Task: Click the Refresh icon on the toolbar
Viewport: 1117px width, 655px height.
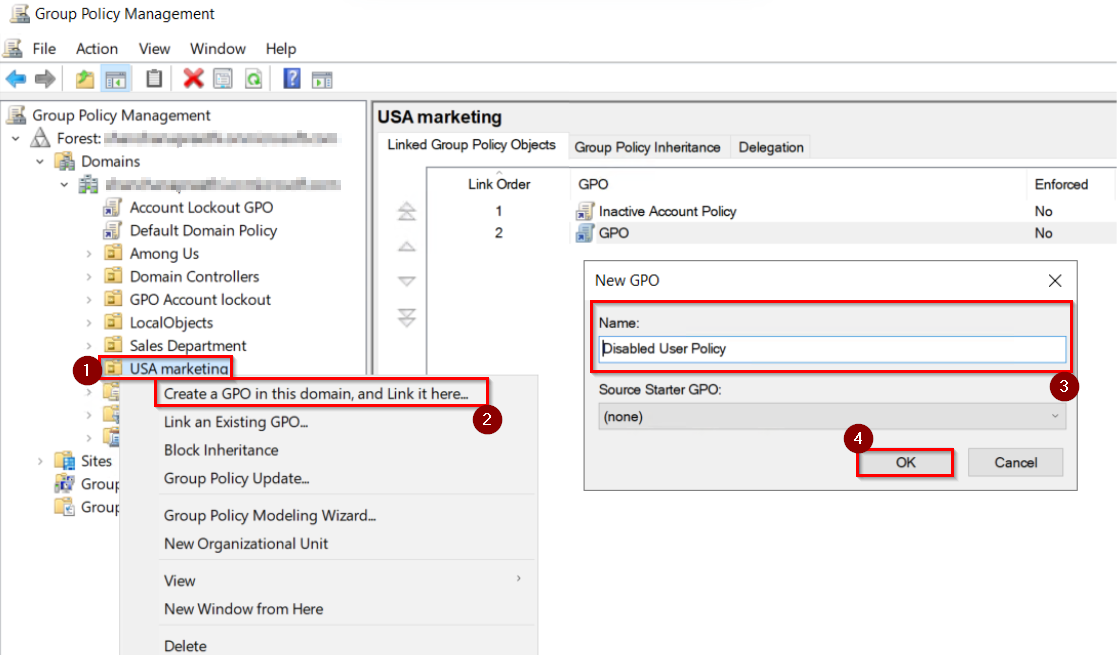Action: coord(254,79)
